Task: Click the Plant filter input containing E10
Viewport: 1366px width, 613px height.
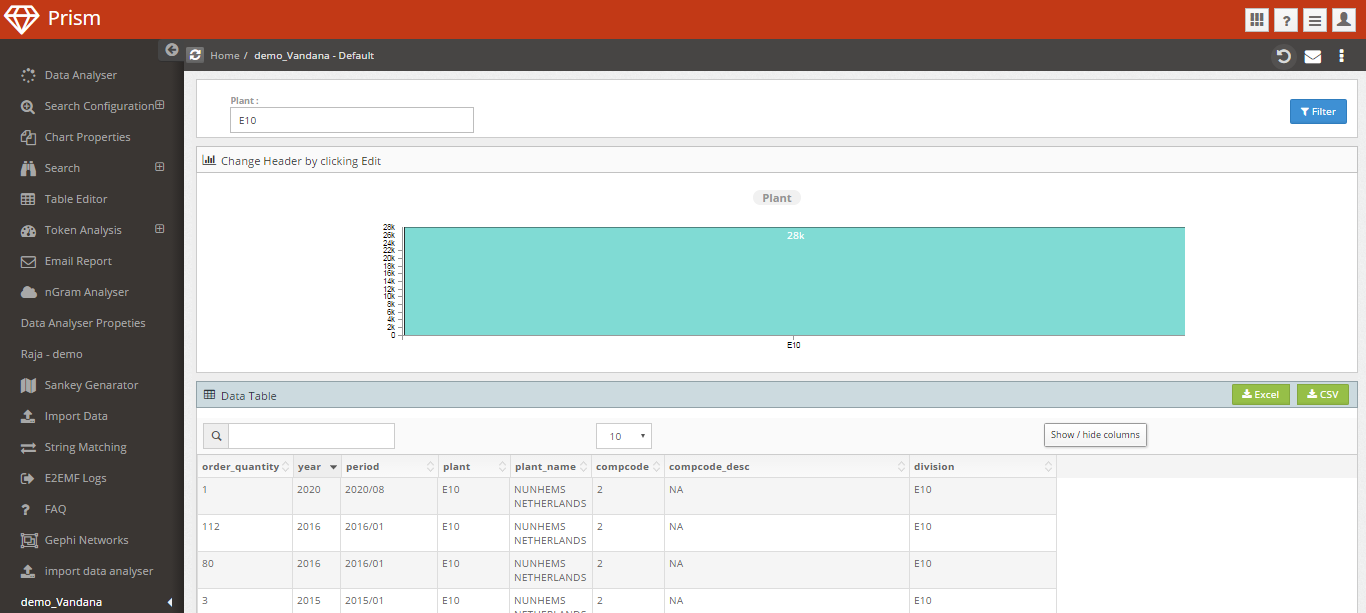Action: point(351,120)
